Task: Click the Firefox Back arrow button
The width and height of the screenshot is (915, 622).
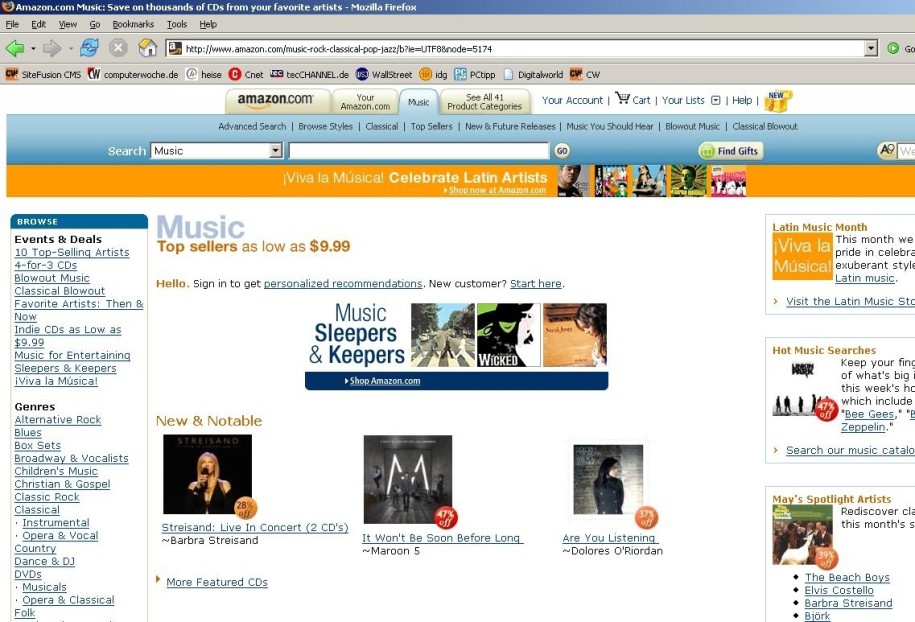Action: (15, 48)
